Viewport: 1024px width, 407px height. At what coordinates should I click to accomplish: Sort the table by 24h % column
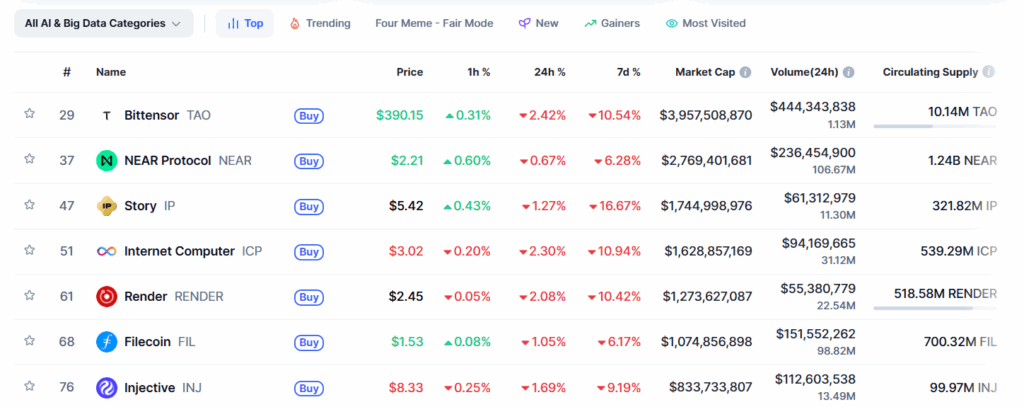coord(549,72)
